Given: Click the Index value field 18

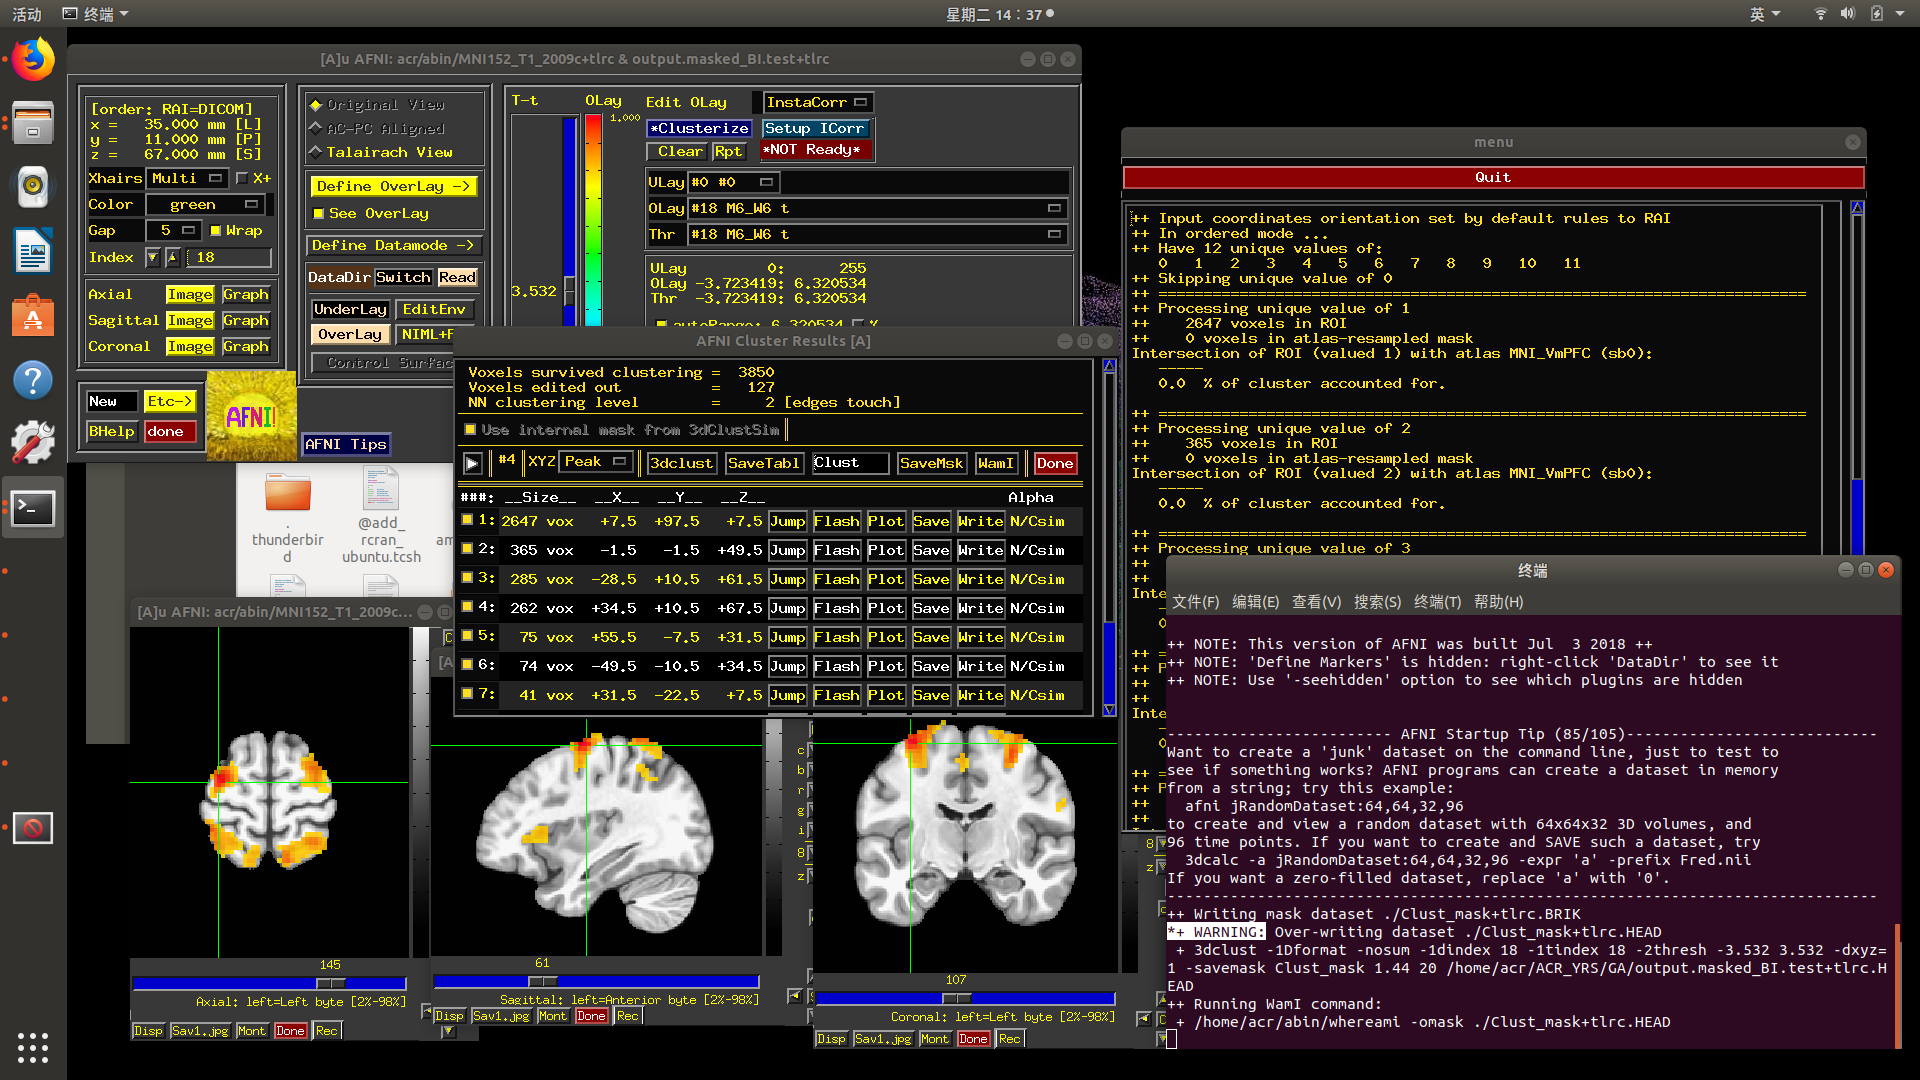Looking at the screenshot, I should click(229, 257).
